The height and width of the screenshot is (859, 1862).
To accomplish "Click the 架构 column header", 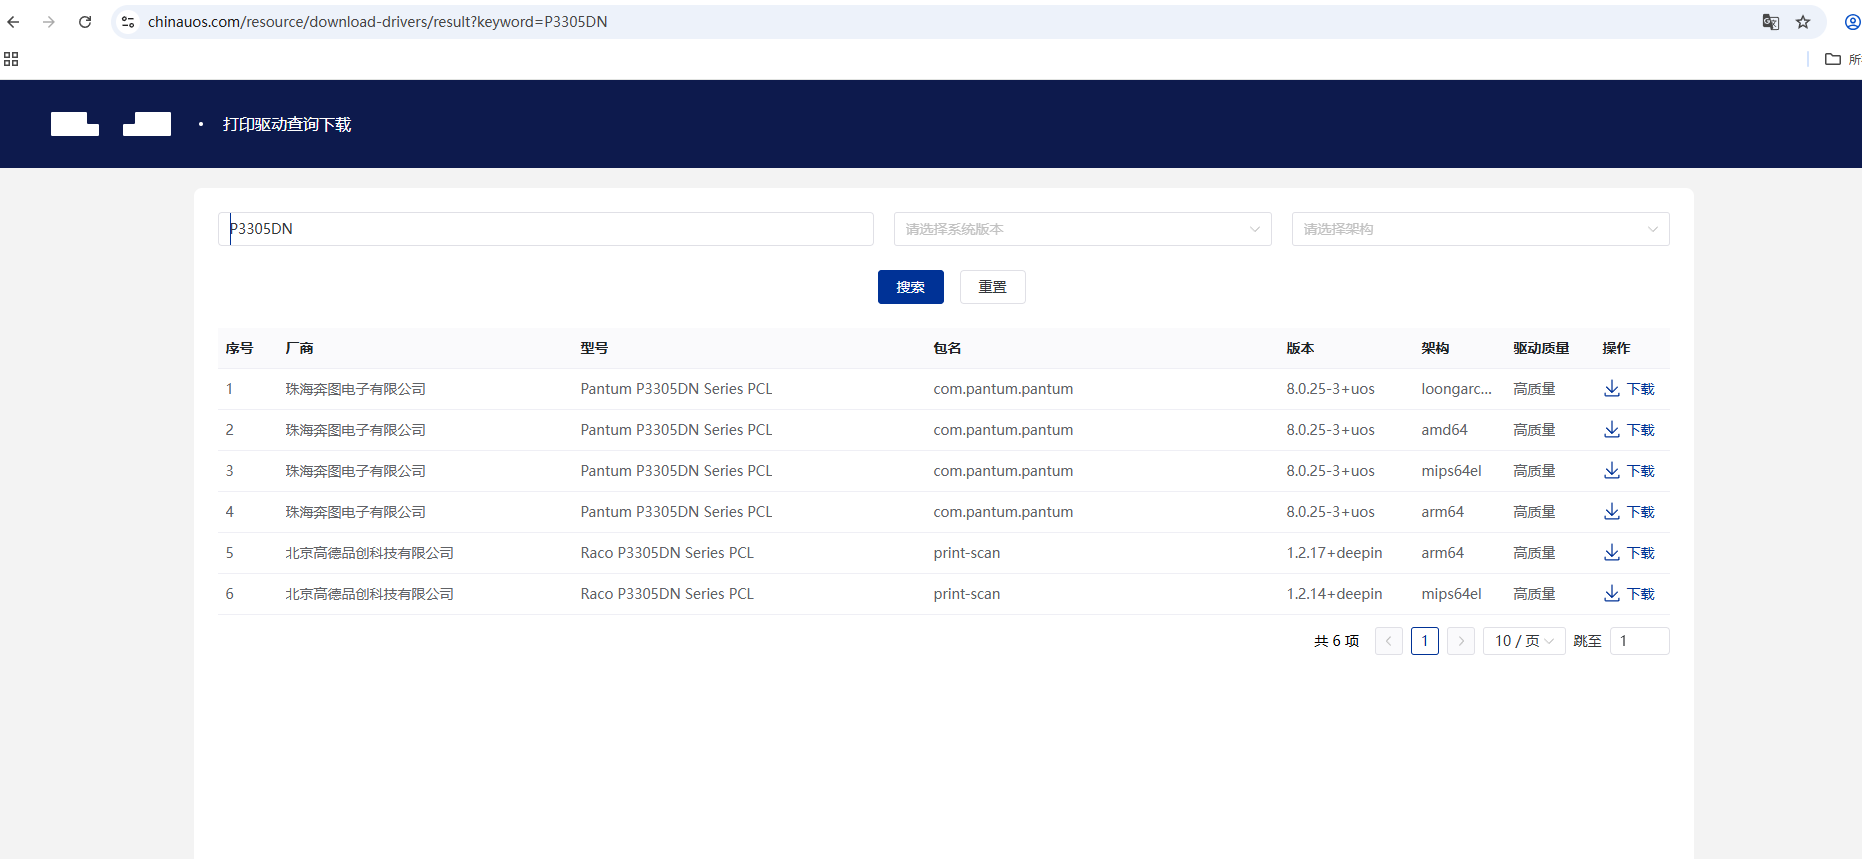I will (x=1436, y=348).
